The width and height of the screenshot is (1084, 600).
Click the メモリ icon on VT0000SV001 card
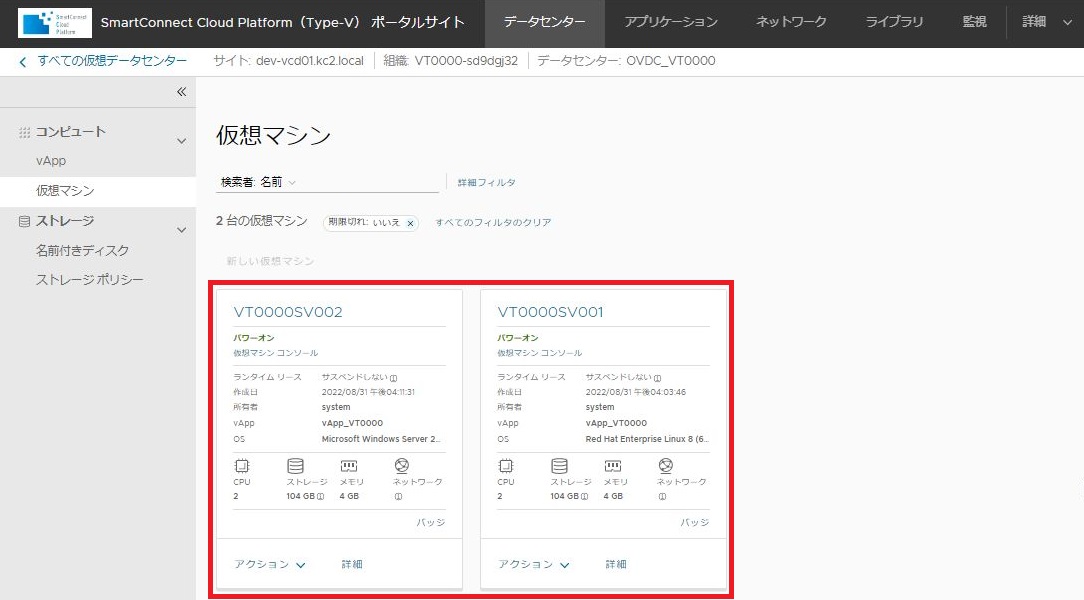point(613,466)
